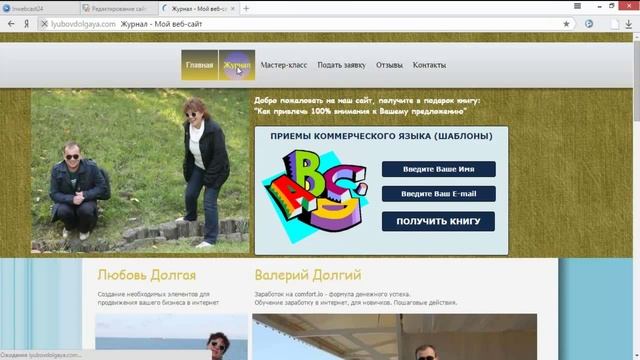Image resolution: width=640 pixels, height=360 pixels.
Task: Click the Введите Ваш E-mail field
Action: [x=439, y=194]
